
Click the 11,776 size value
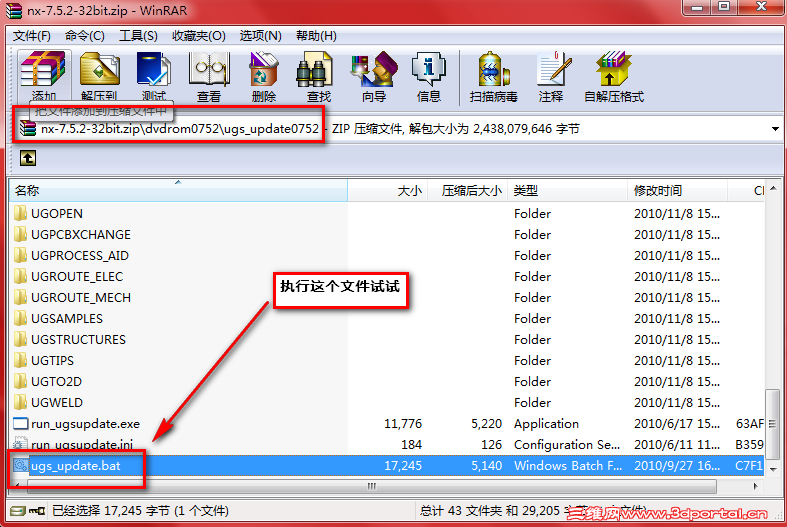[x=403, y=424]
